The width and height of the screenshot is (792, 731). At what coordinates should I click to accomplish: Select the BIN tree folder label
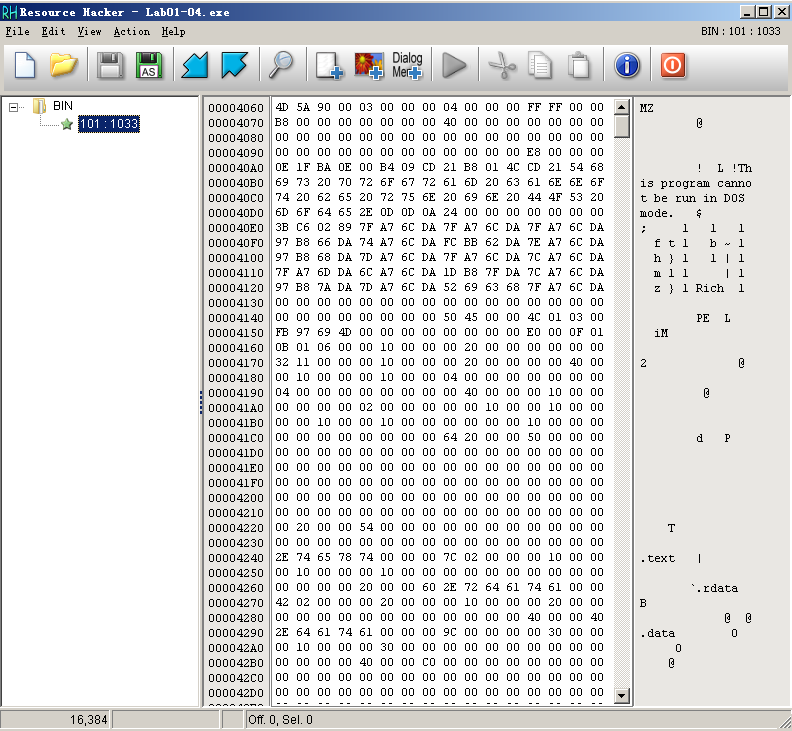point(63,106)
